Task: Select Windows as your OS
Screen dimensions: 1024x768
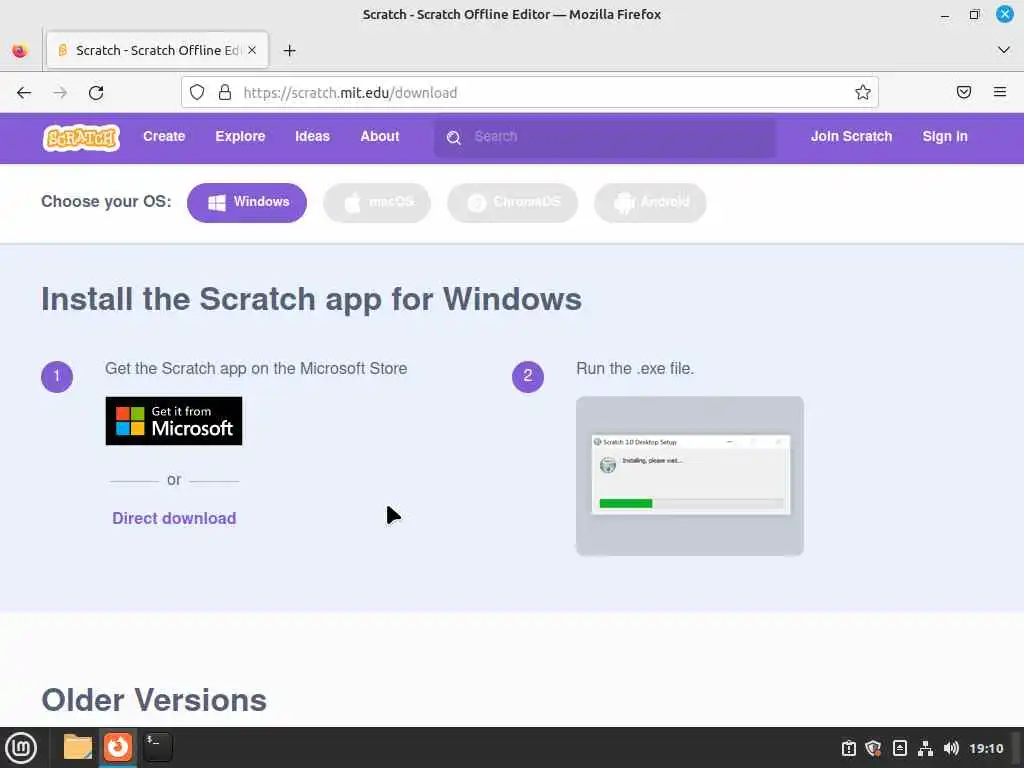Action: pyautogui.click(x=247, y=202)
